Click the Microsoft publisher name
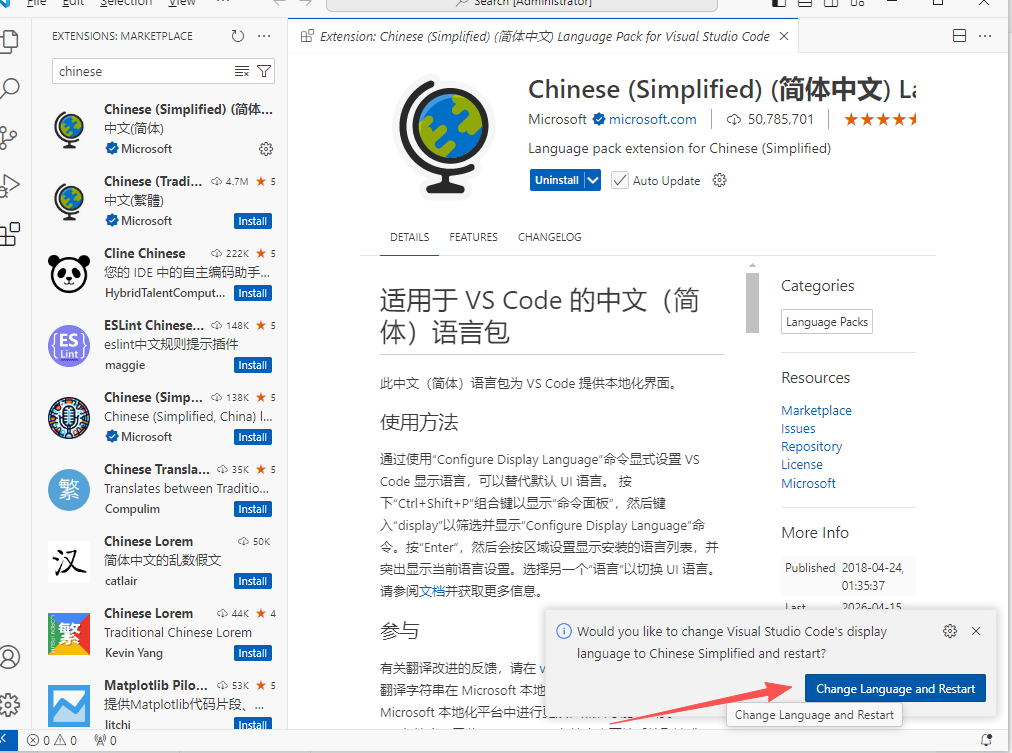The width and height of the screenshot is (1012, 753). click(557, 119)
